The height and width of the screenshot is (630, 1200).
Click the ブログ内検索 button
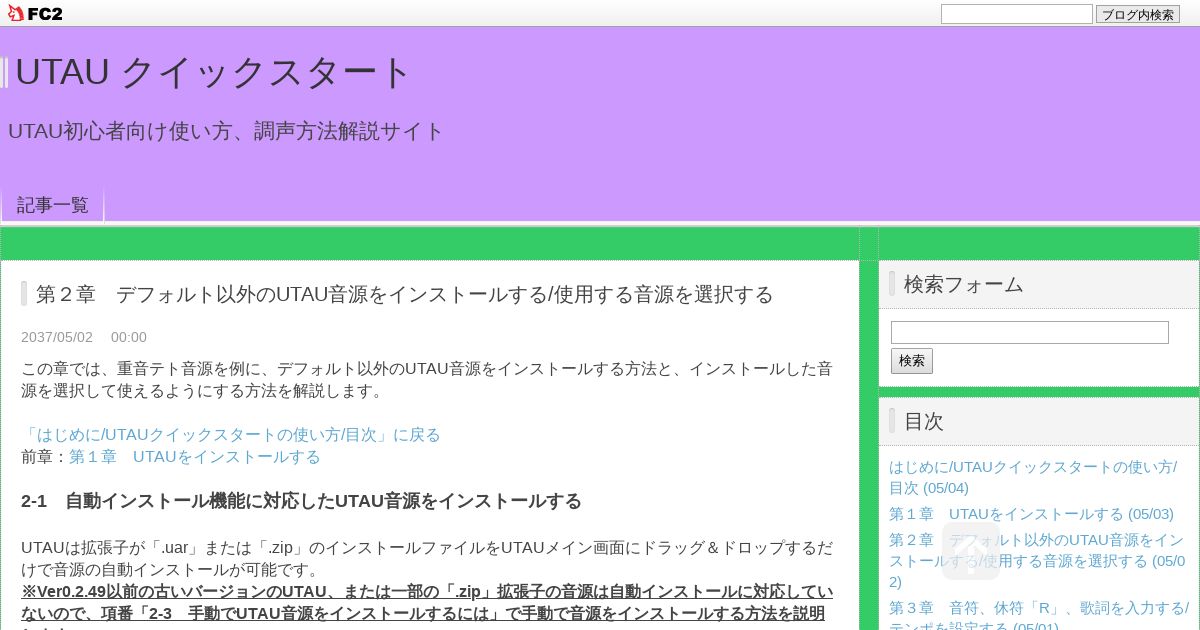pos(1138,14)
